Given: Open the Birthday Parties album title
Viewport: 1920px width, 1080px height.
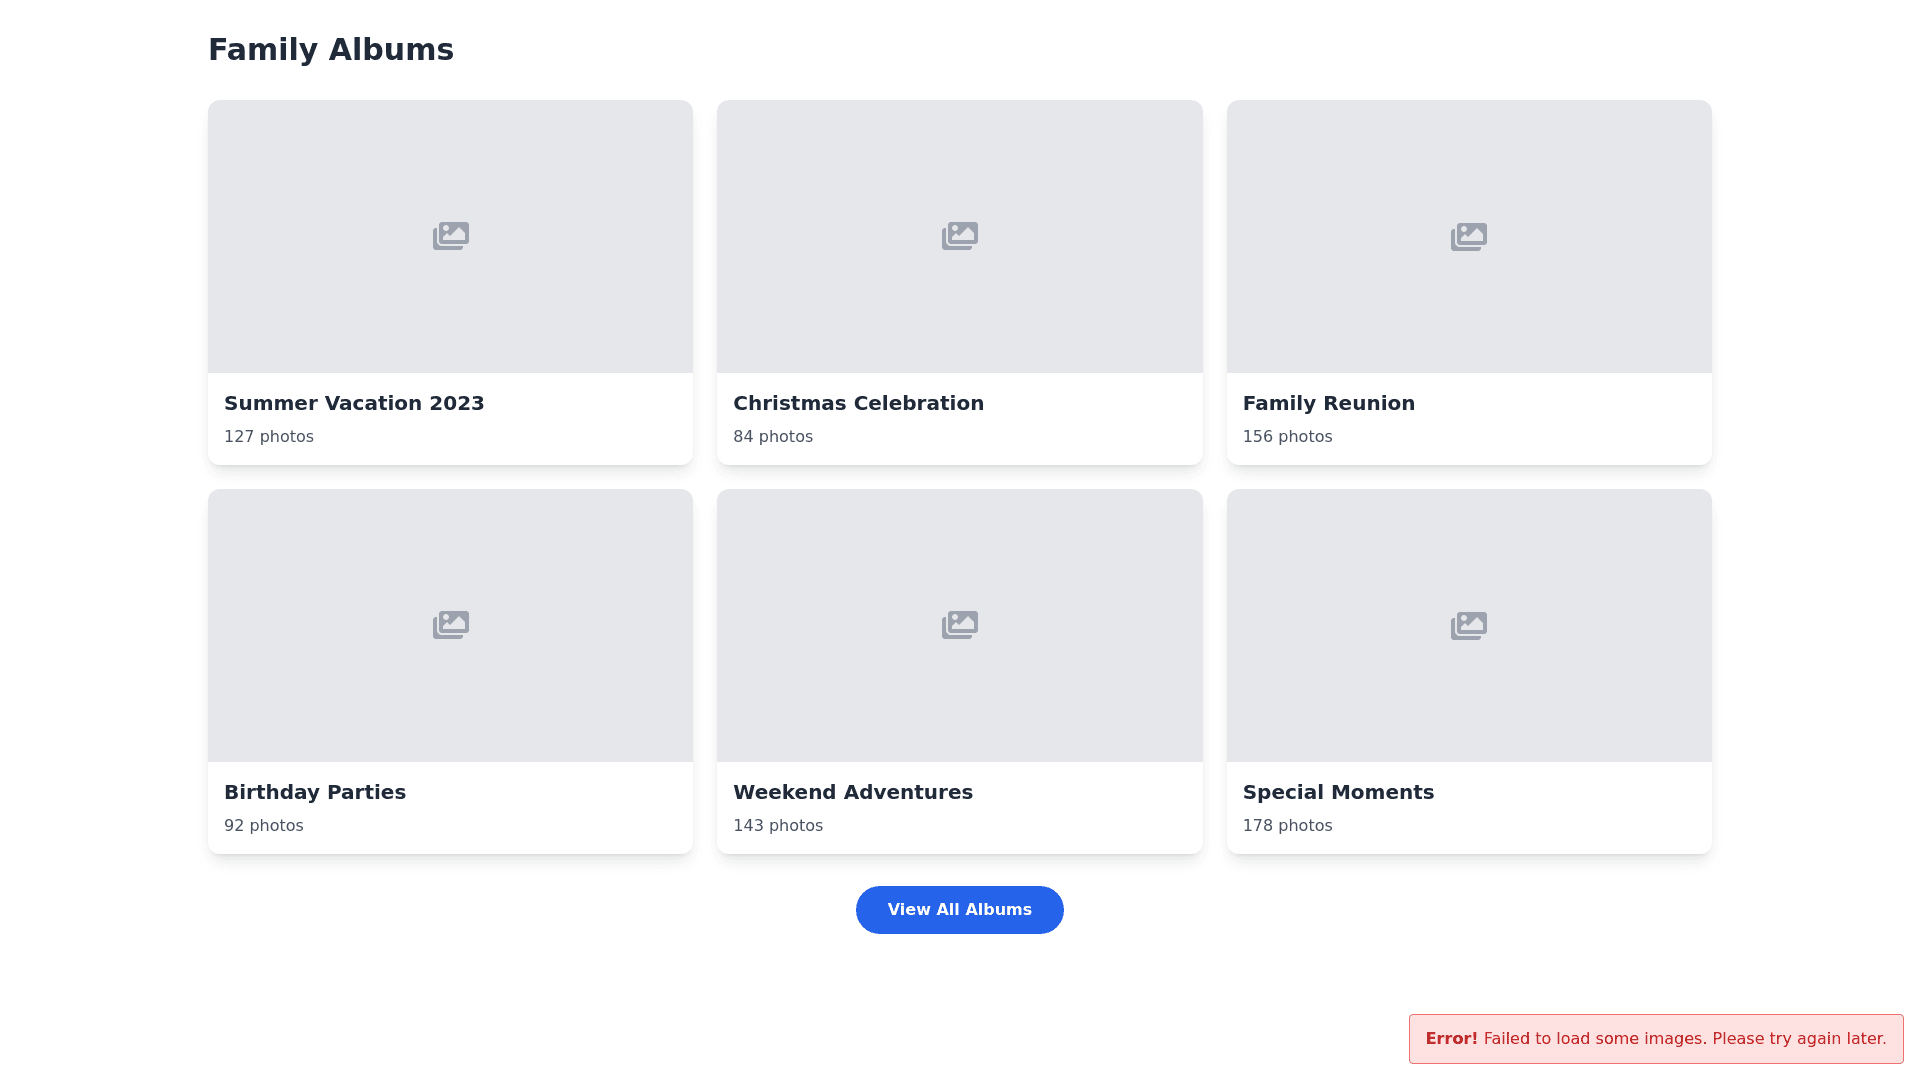Looking at the screenshot, I should click(315, 792).
